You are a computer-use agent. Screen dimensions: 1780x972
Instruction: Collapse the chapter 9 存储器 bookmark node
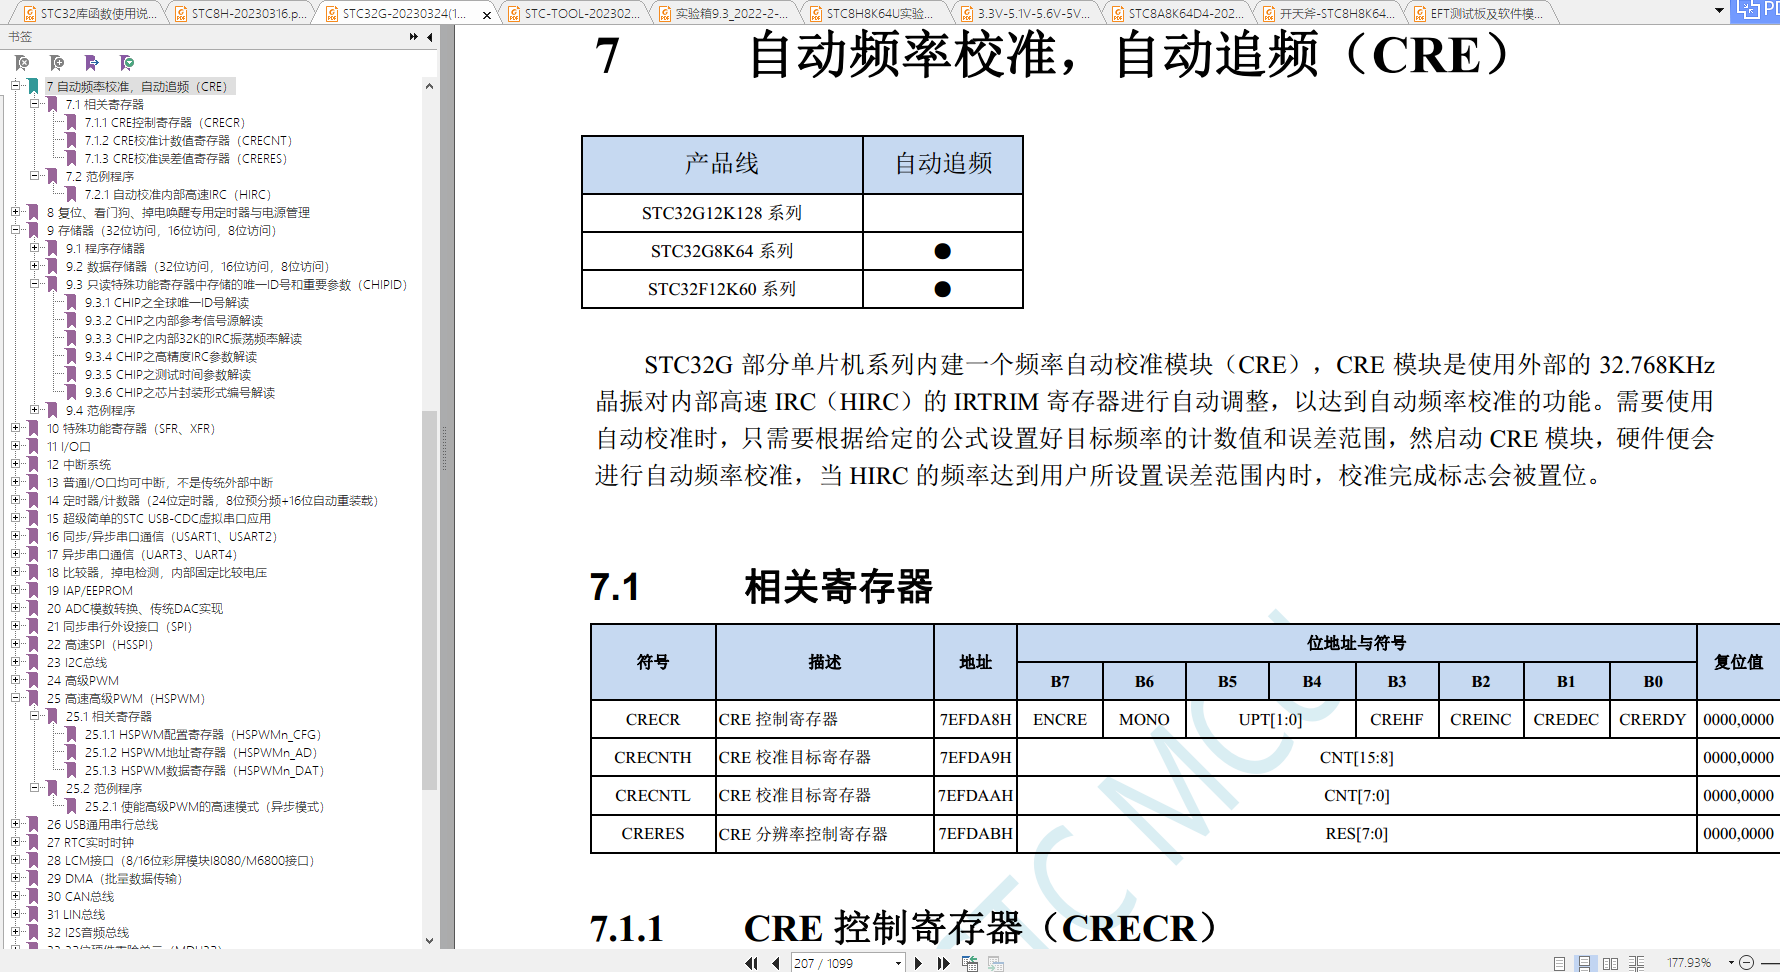[16, 230]
